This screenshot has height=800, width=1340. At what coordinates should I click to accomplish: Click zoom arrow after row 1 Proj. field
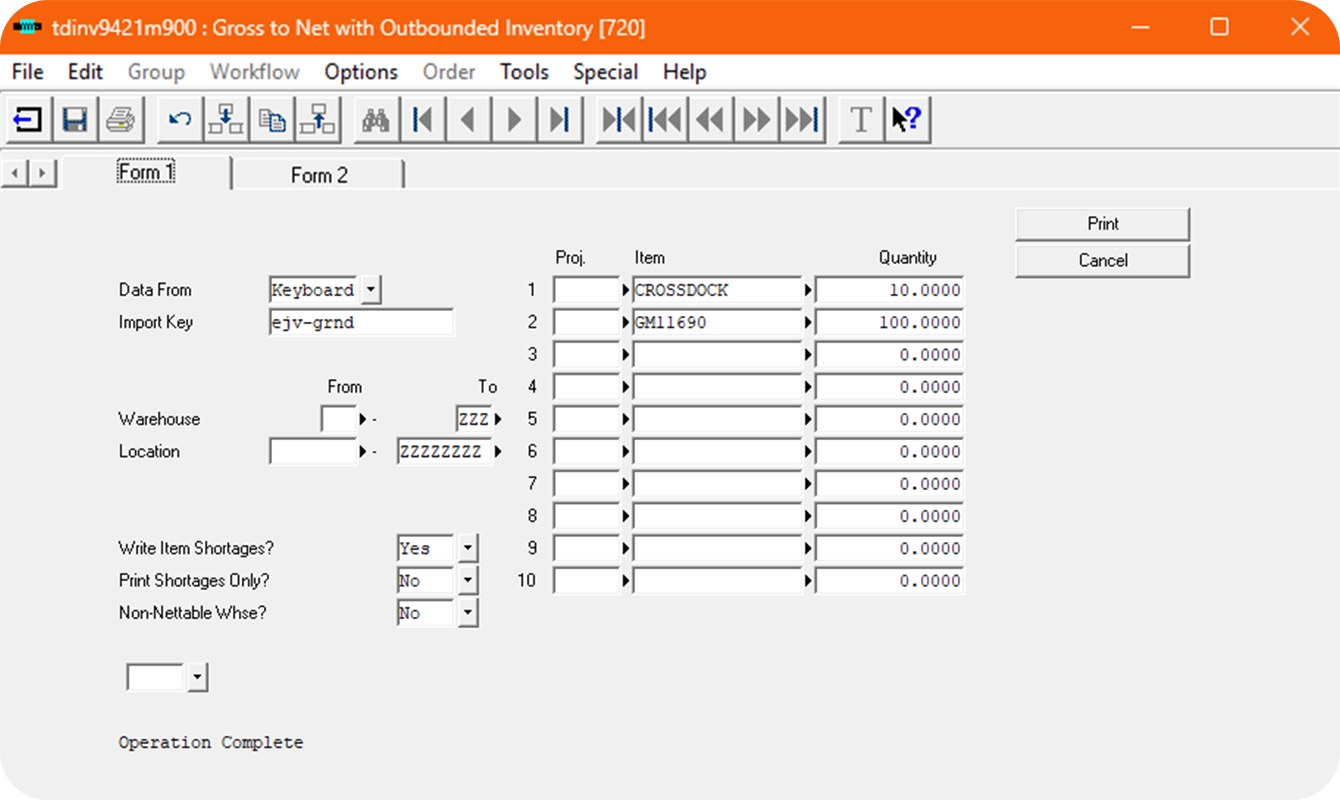pyautogui.click(x=626, y=290)
